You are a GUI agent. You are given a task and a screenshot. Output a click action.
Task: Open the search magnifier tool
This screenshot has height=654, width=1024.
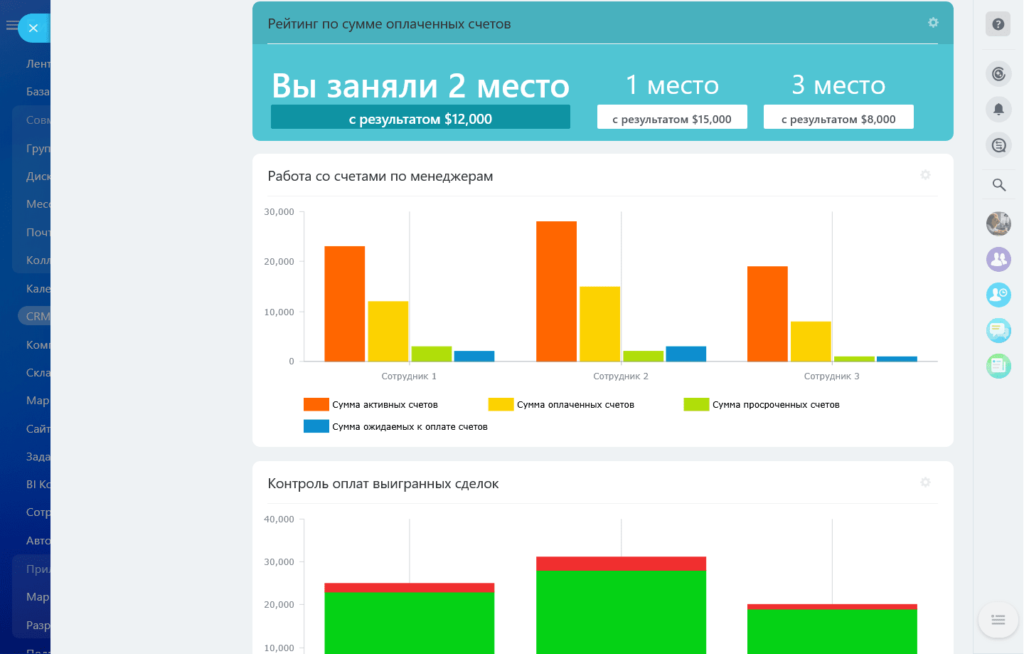[x=998, y=185]
